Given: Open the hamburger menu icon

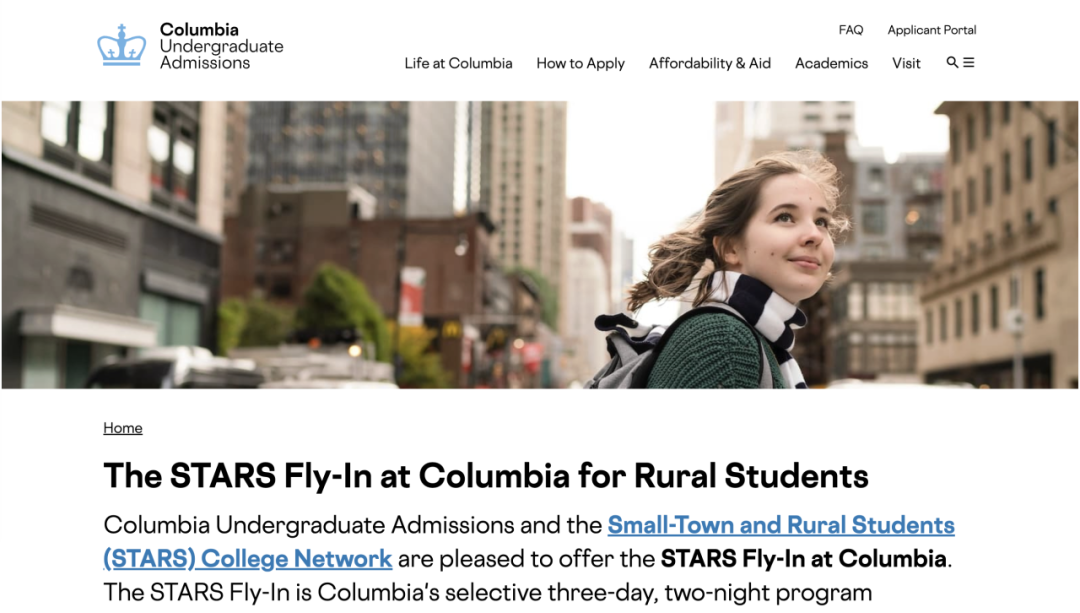Looking at the screenshot, I should click(x=969, y=62).
